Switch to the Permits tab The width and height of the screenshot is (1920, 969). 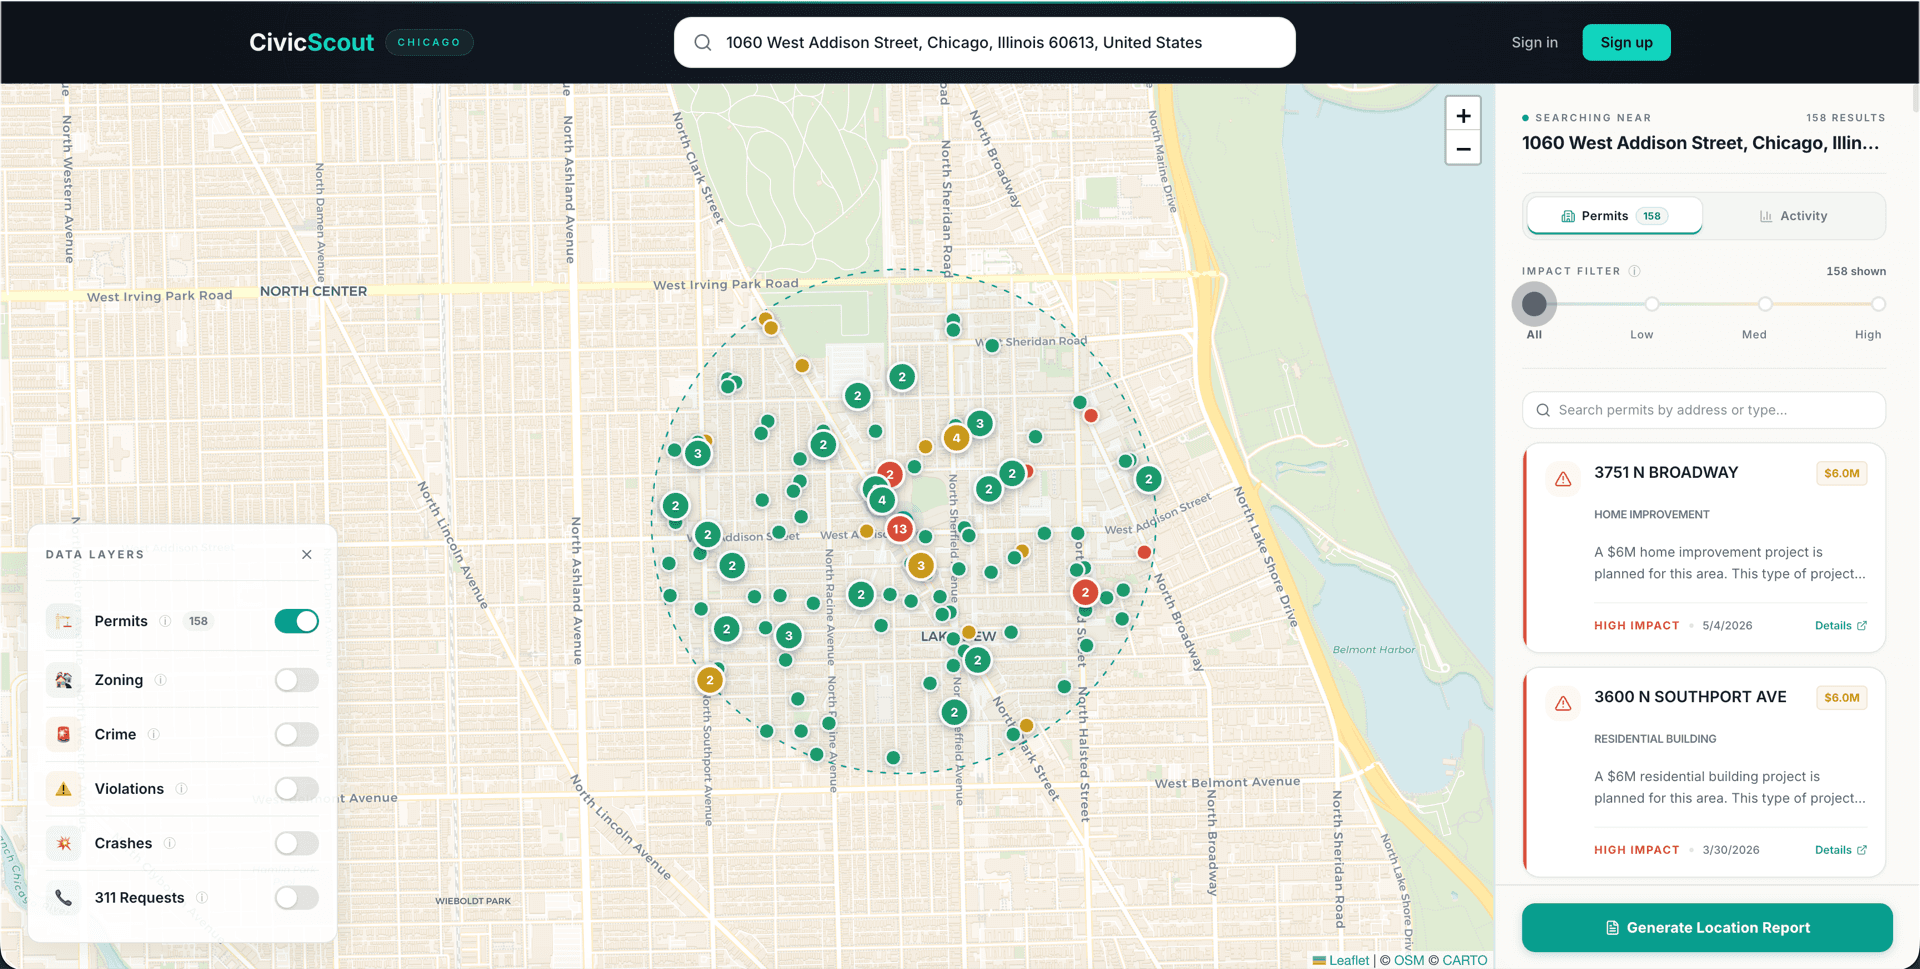click(1614, 216)
